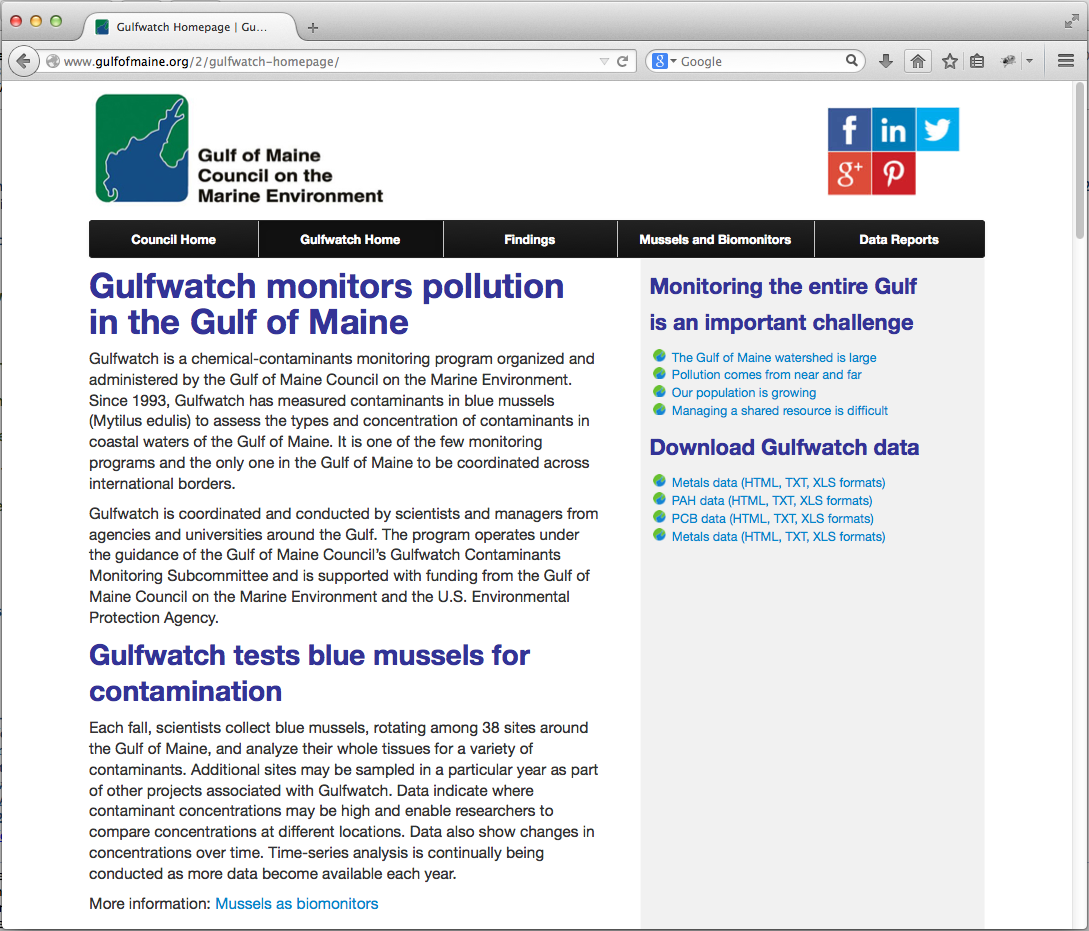Go to the browser Home icon

pyautogui.click(x=917, y=61)
